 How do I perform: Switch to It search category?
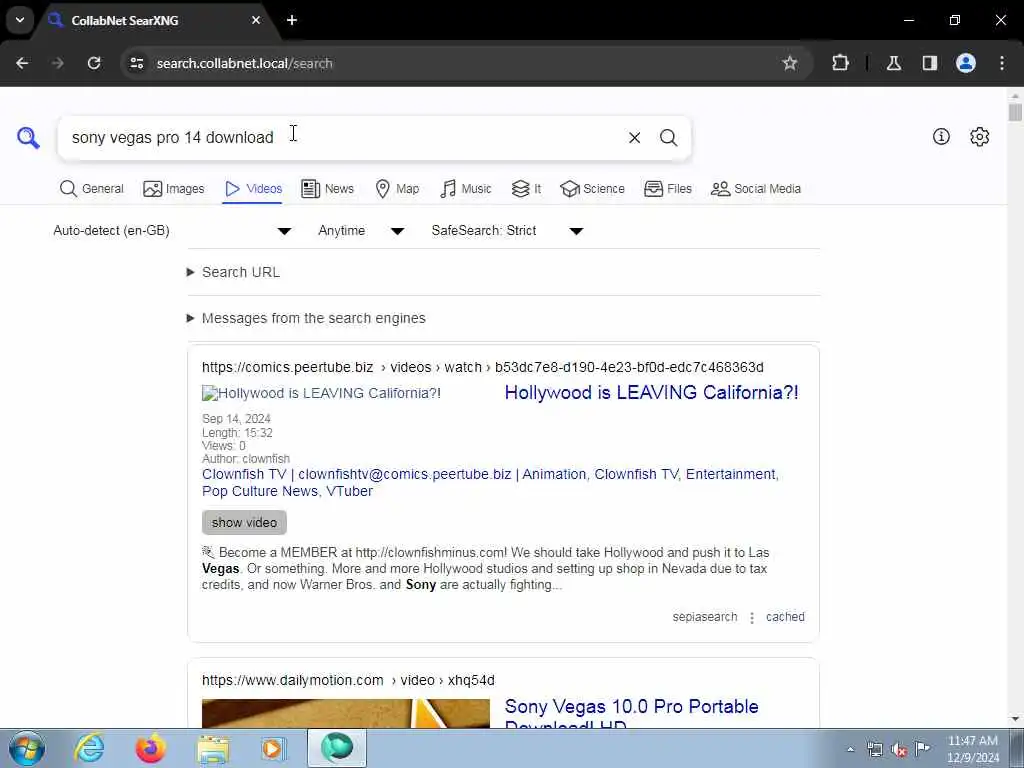(526, 189)
